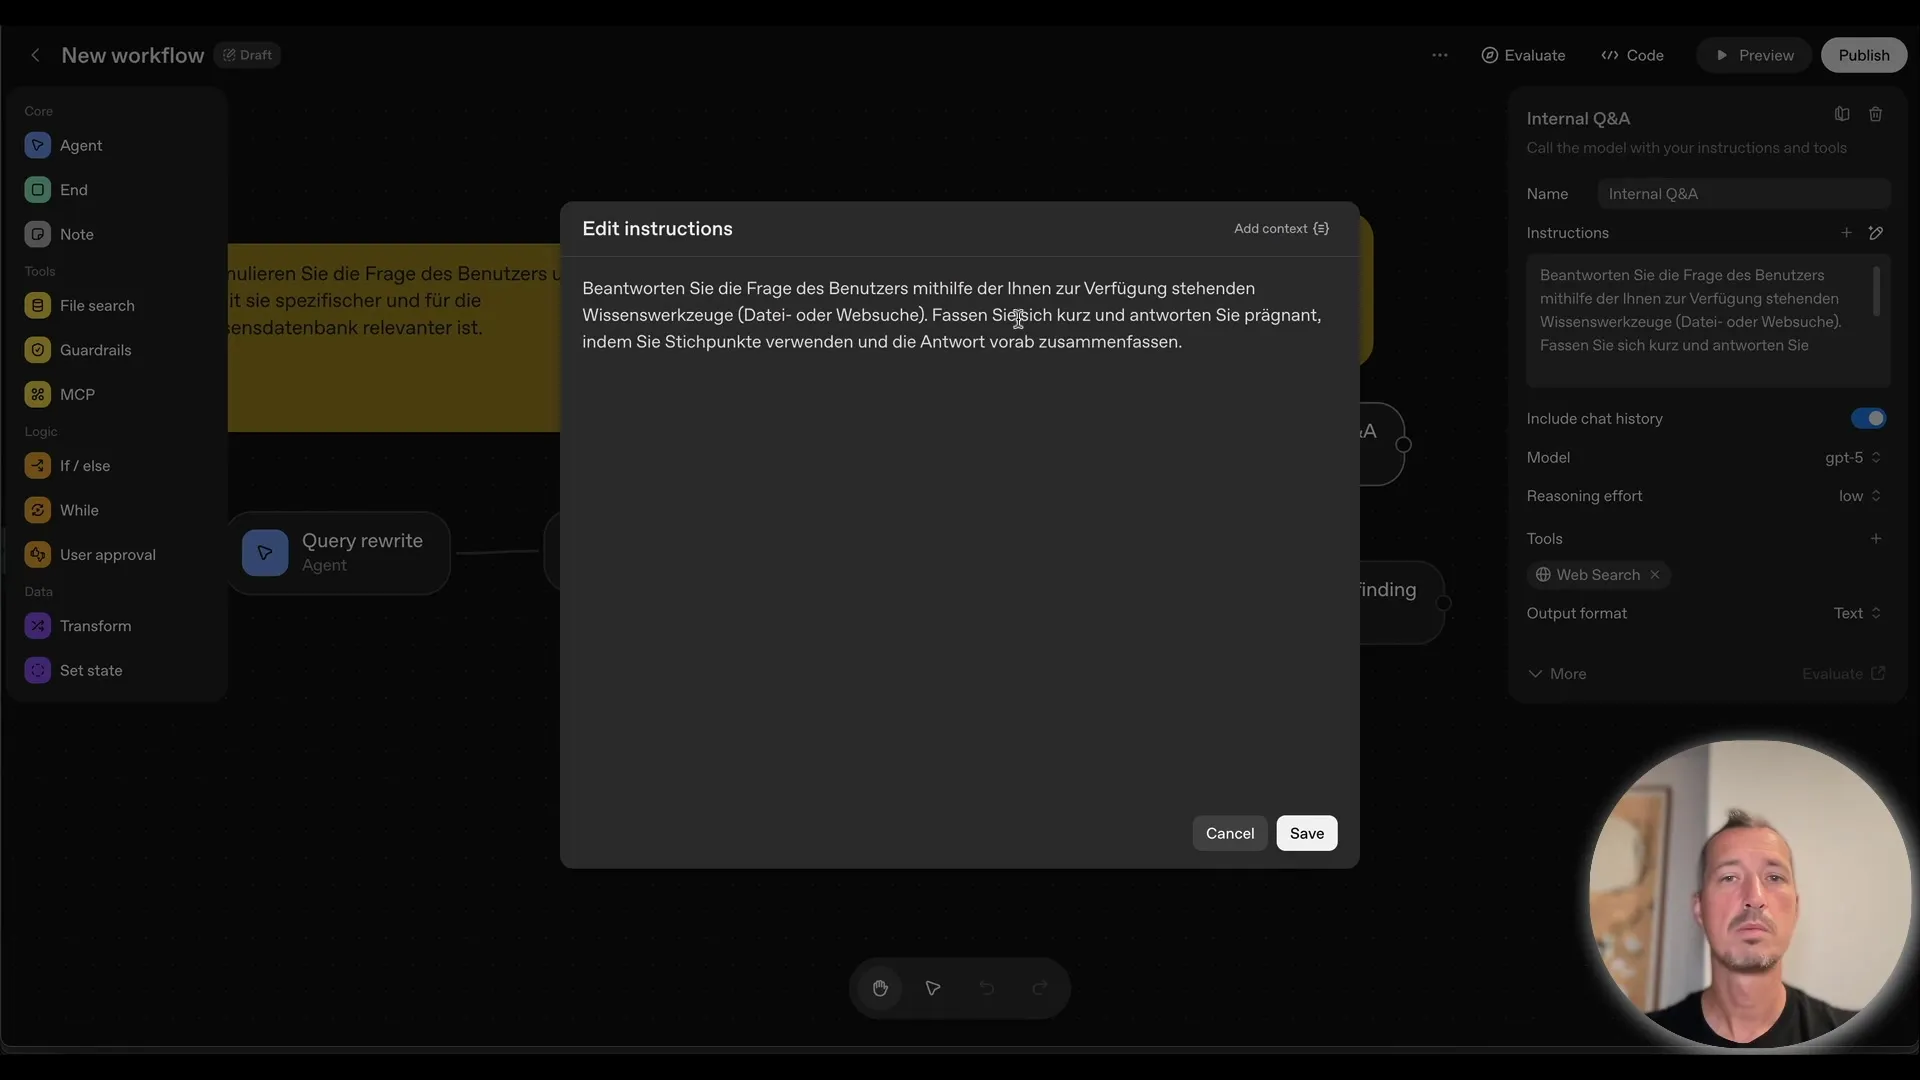Expand the More section
The image size is (1920, 1080).
pyautogui.click(x=1557, y=674)
